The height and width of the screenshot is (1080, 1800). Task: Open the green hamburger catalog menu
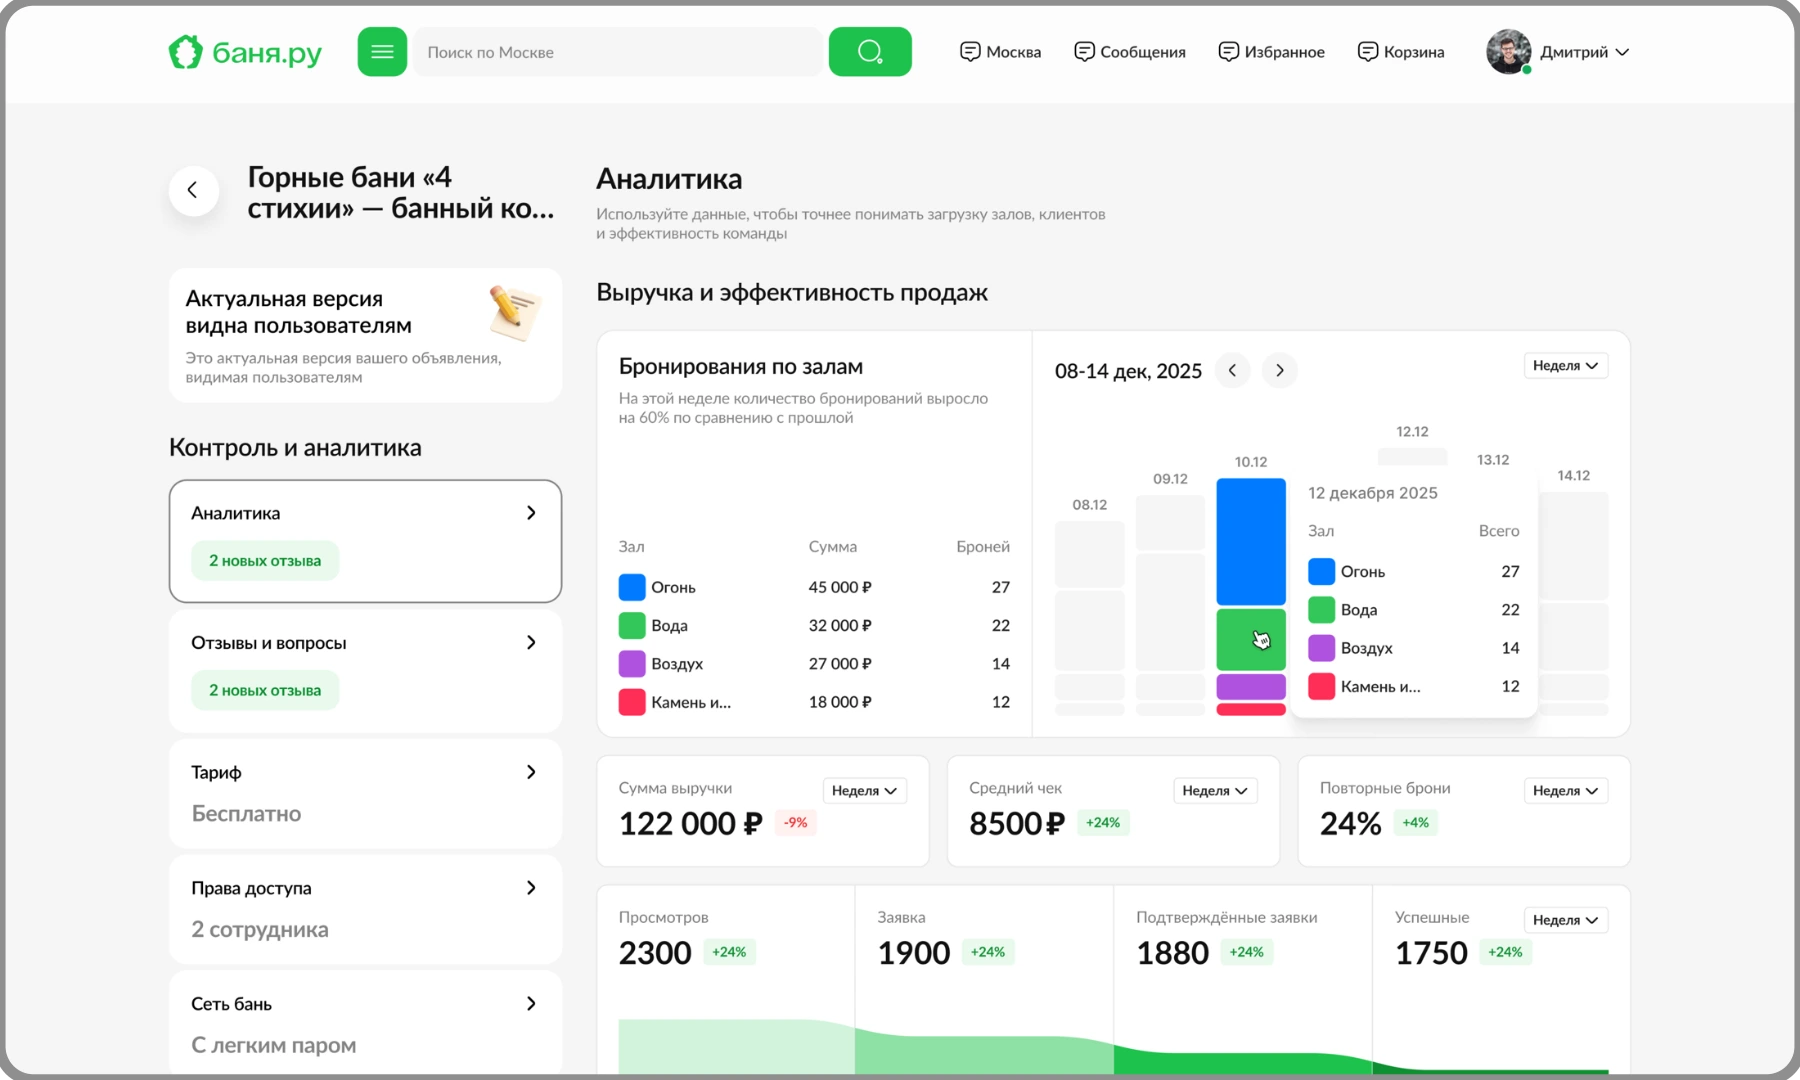pos(382,52)
